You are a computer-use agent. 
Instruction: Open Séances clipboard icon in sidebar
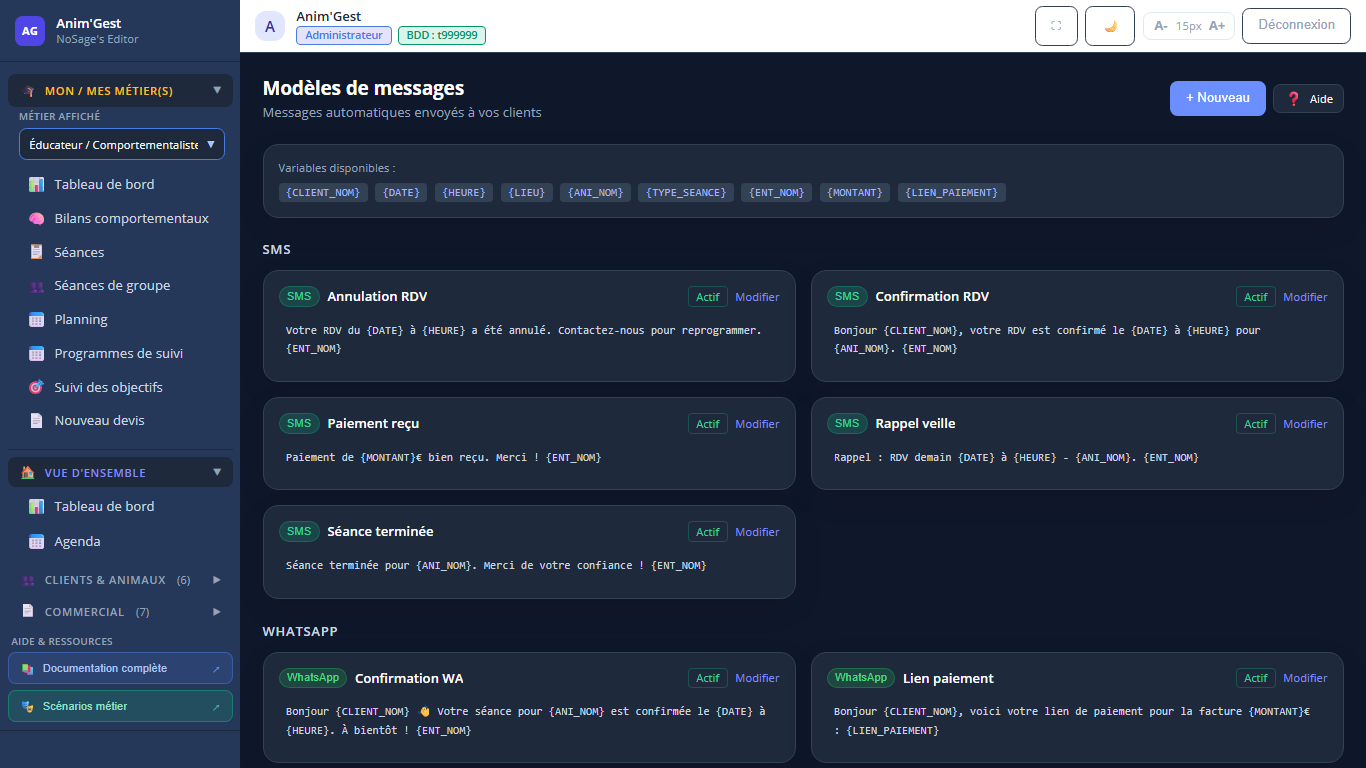click(x=36, y=252)
